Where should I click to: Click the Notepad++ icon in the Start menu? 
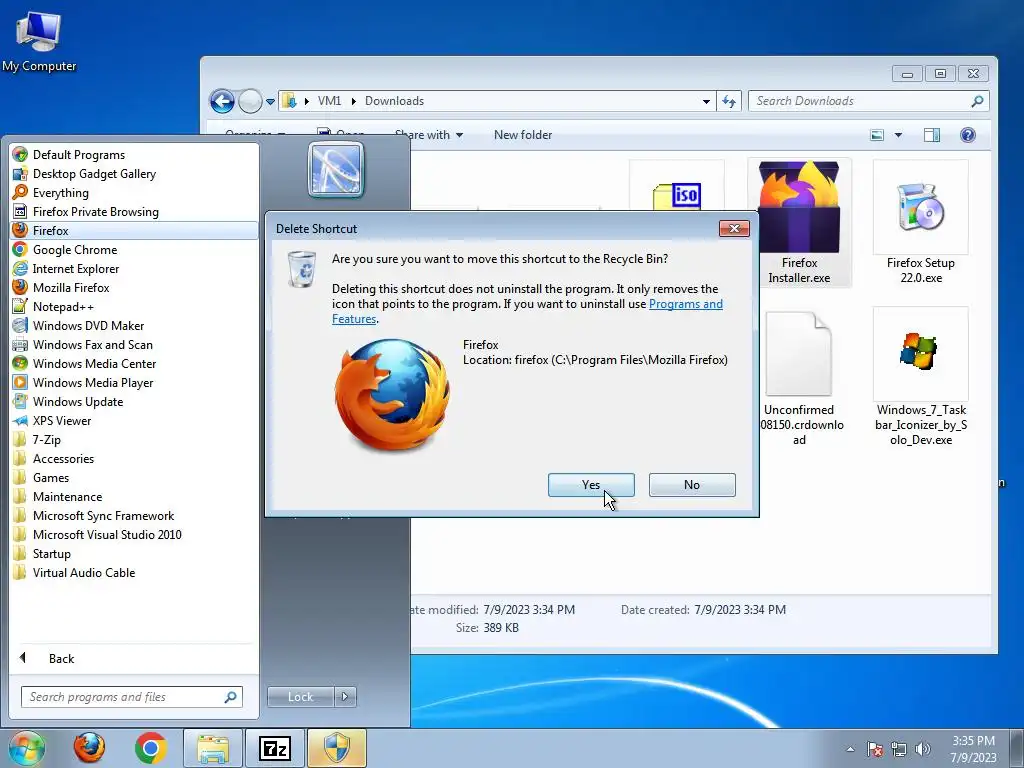(x=20, y=306)
